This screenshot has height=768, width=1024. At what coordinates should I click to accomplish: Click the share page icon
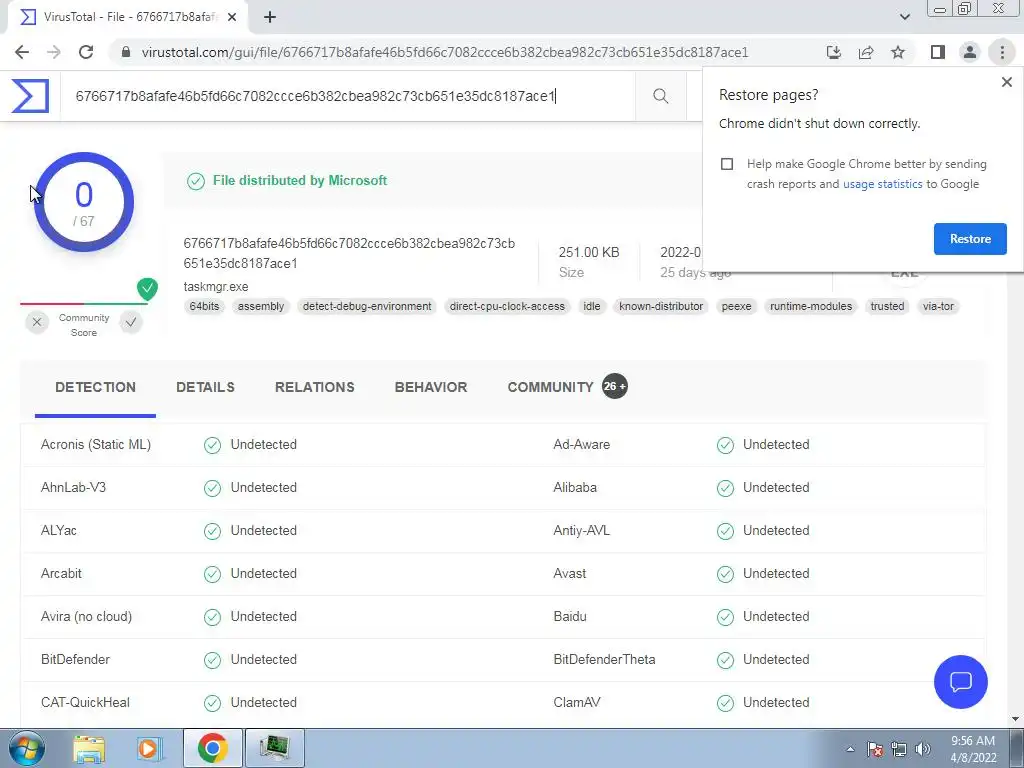(866, 52)
